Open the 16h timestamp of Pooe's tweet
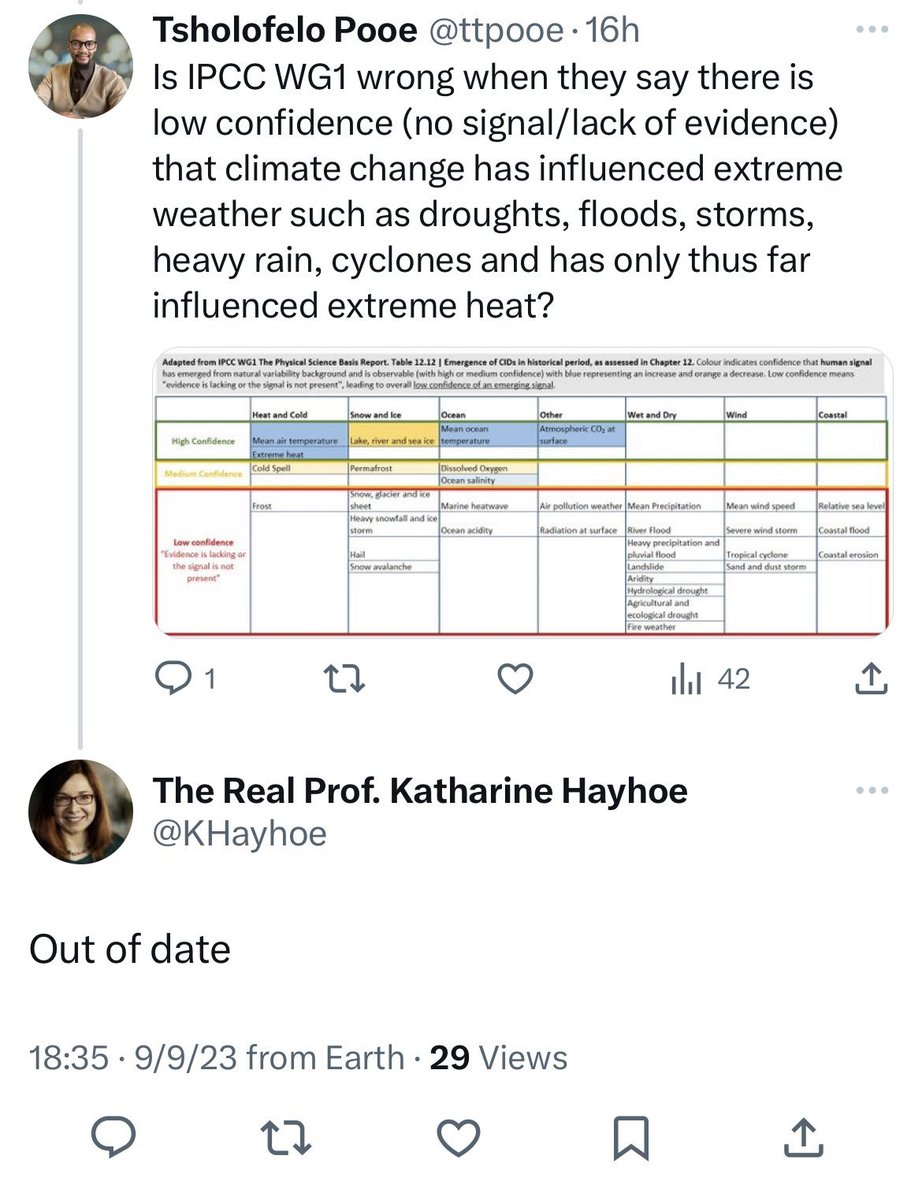This screenshot has width=922, height=1200. (611, 32)
